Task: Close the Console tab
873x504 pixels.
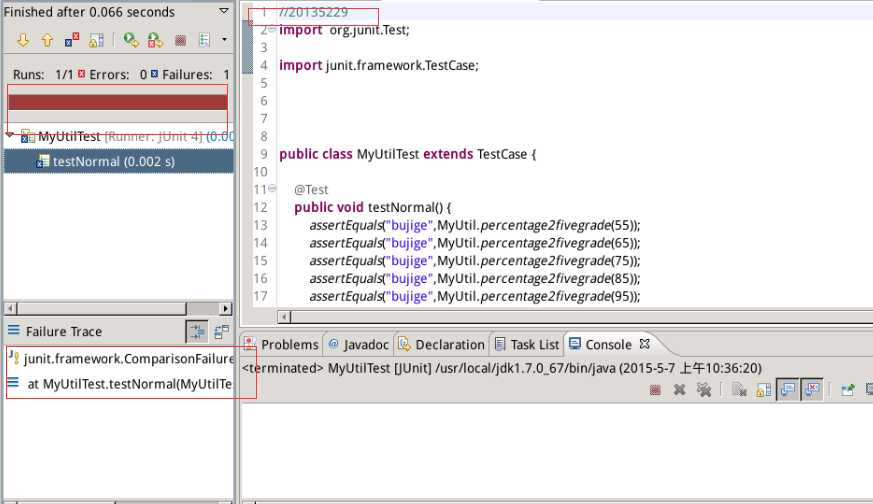Action: pyautogui.click(x=645, y=344)
